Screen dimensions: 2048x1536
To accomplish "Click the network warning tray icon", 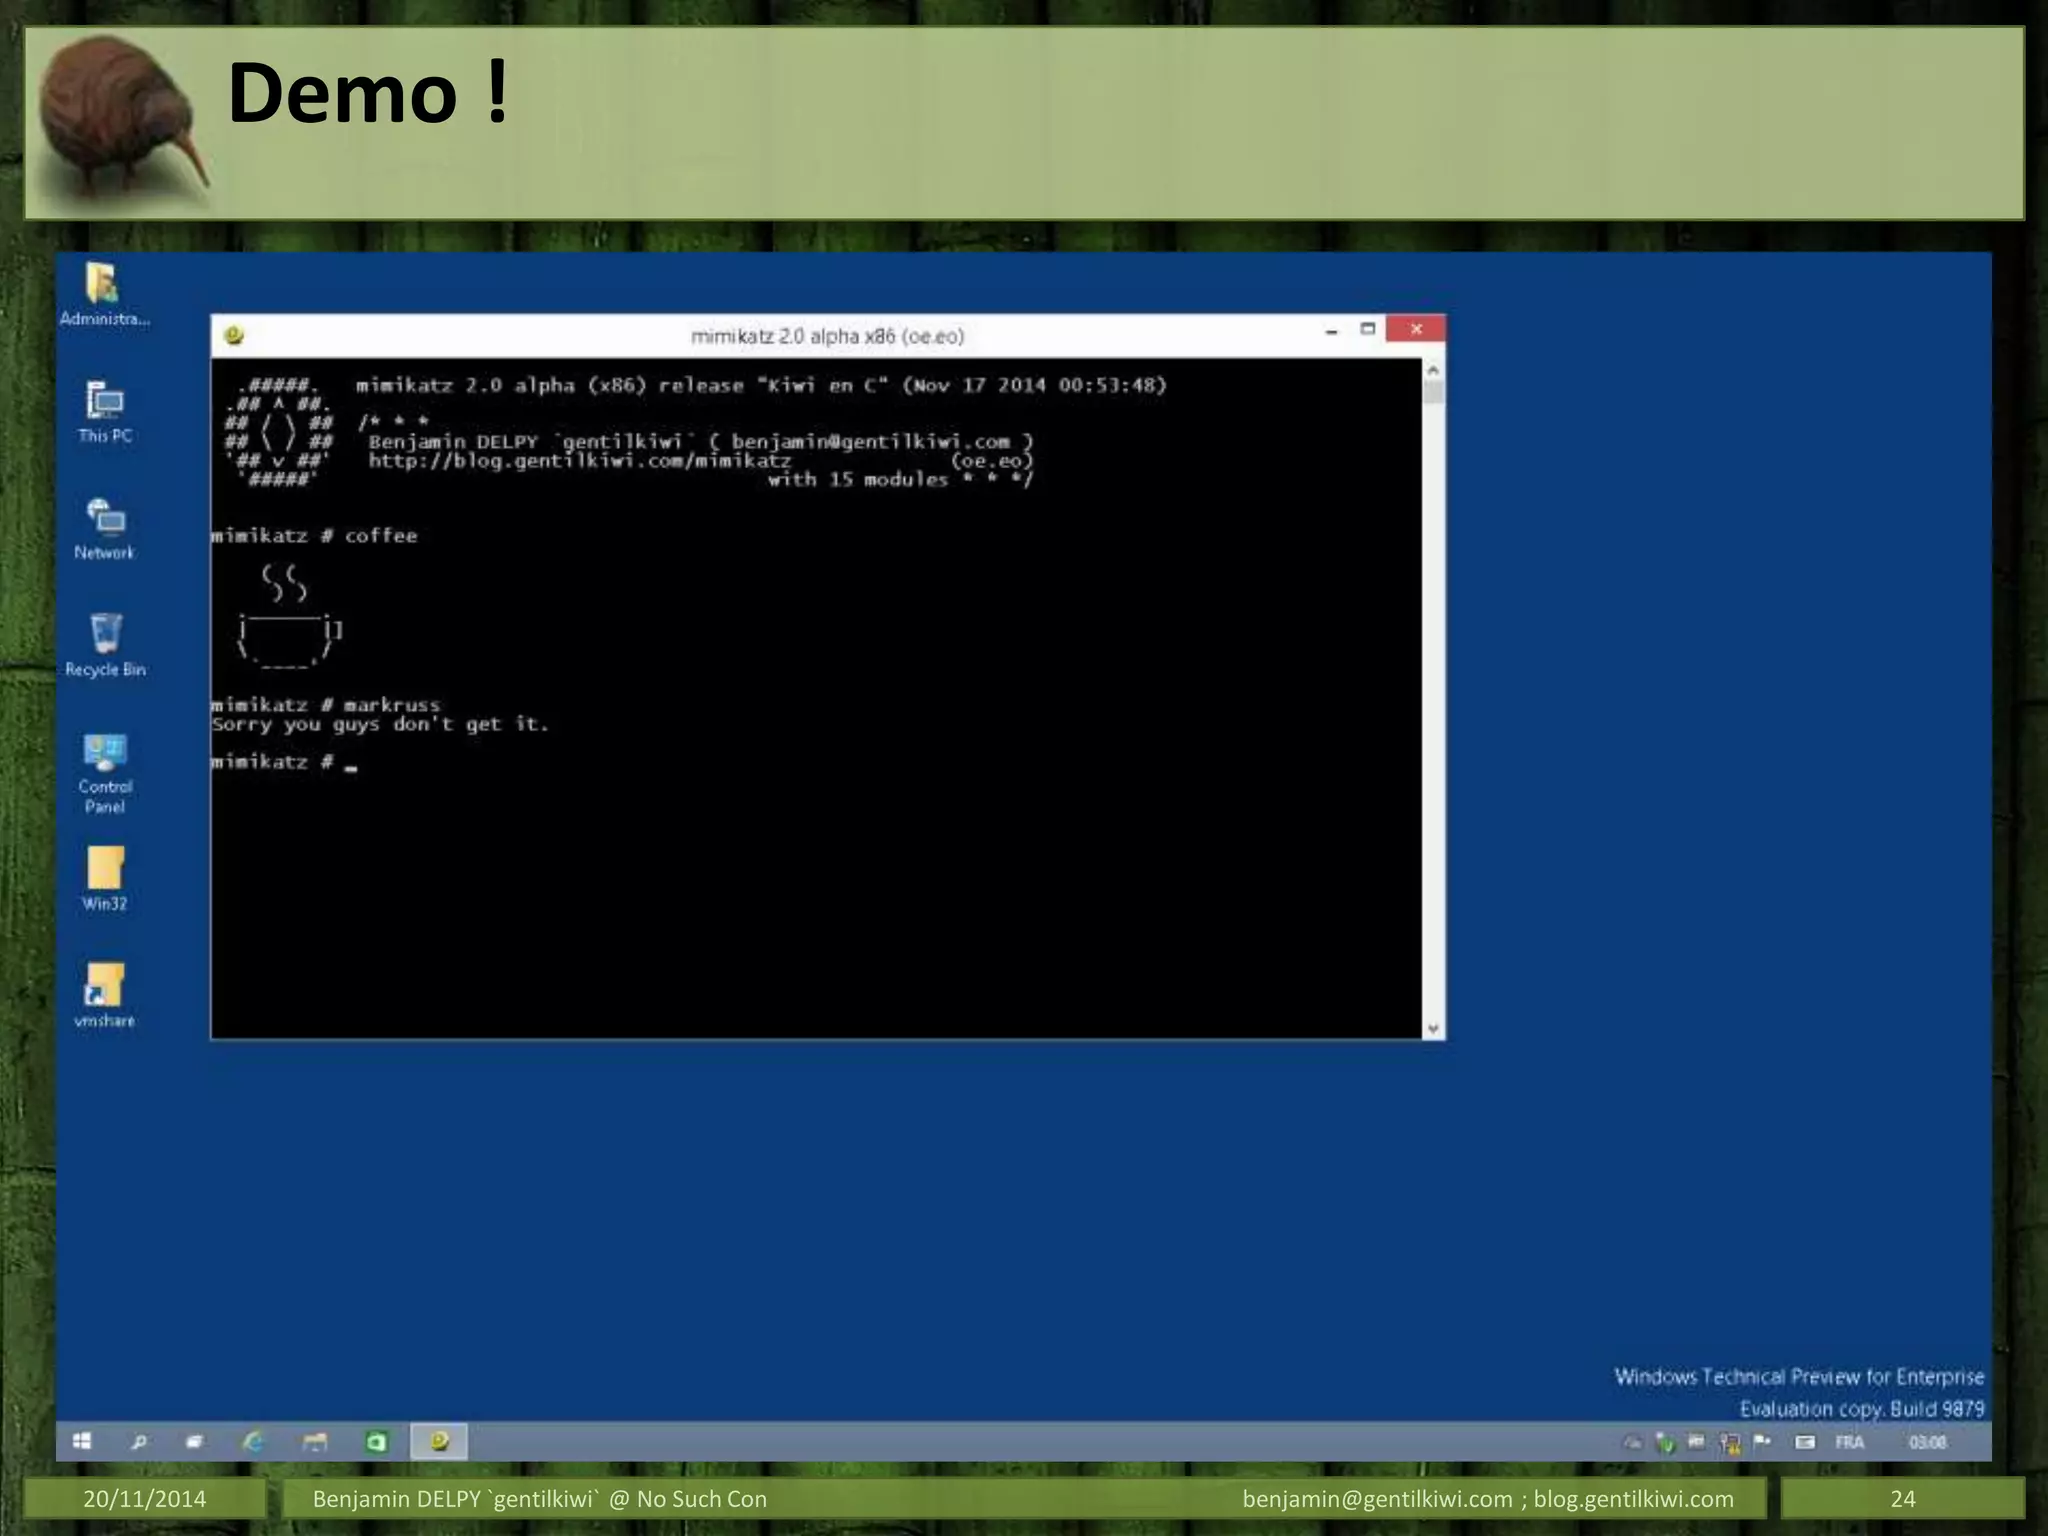I will click(1730, 1442).
